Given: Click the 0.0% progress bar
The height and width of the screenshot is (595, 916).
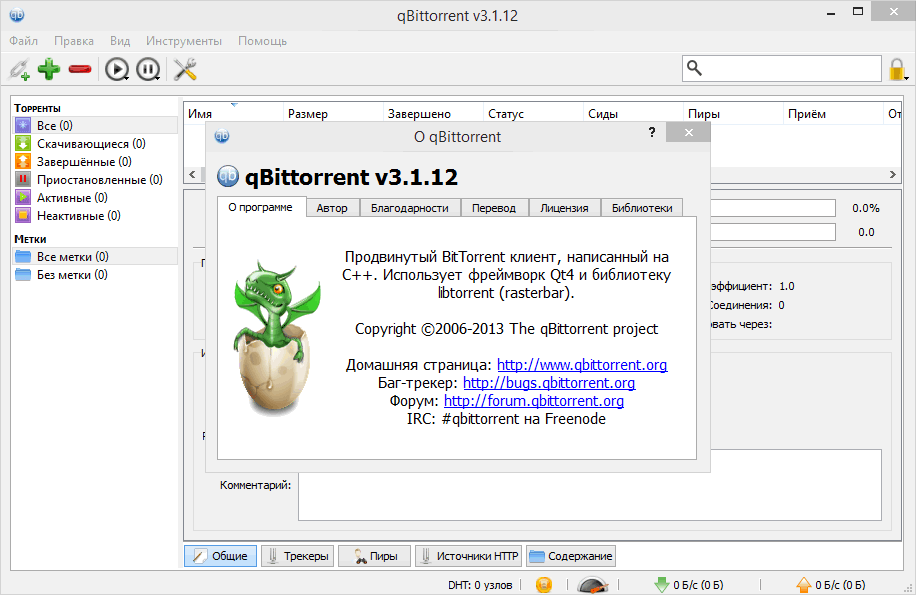Looking at the screenshot, I should coord(773,208).
